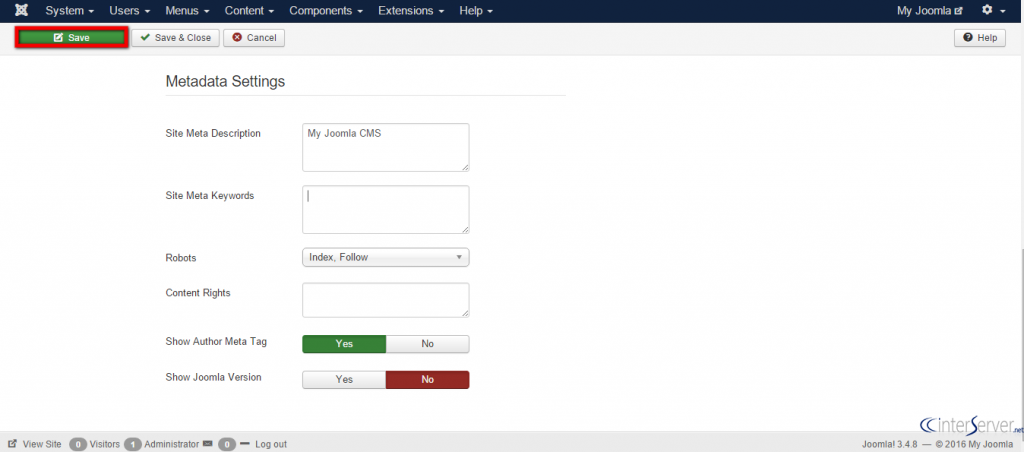
Task: Click the Show Joomla Version label
Action: pos(214,377)
